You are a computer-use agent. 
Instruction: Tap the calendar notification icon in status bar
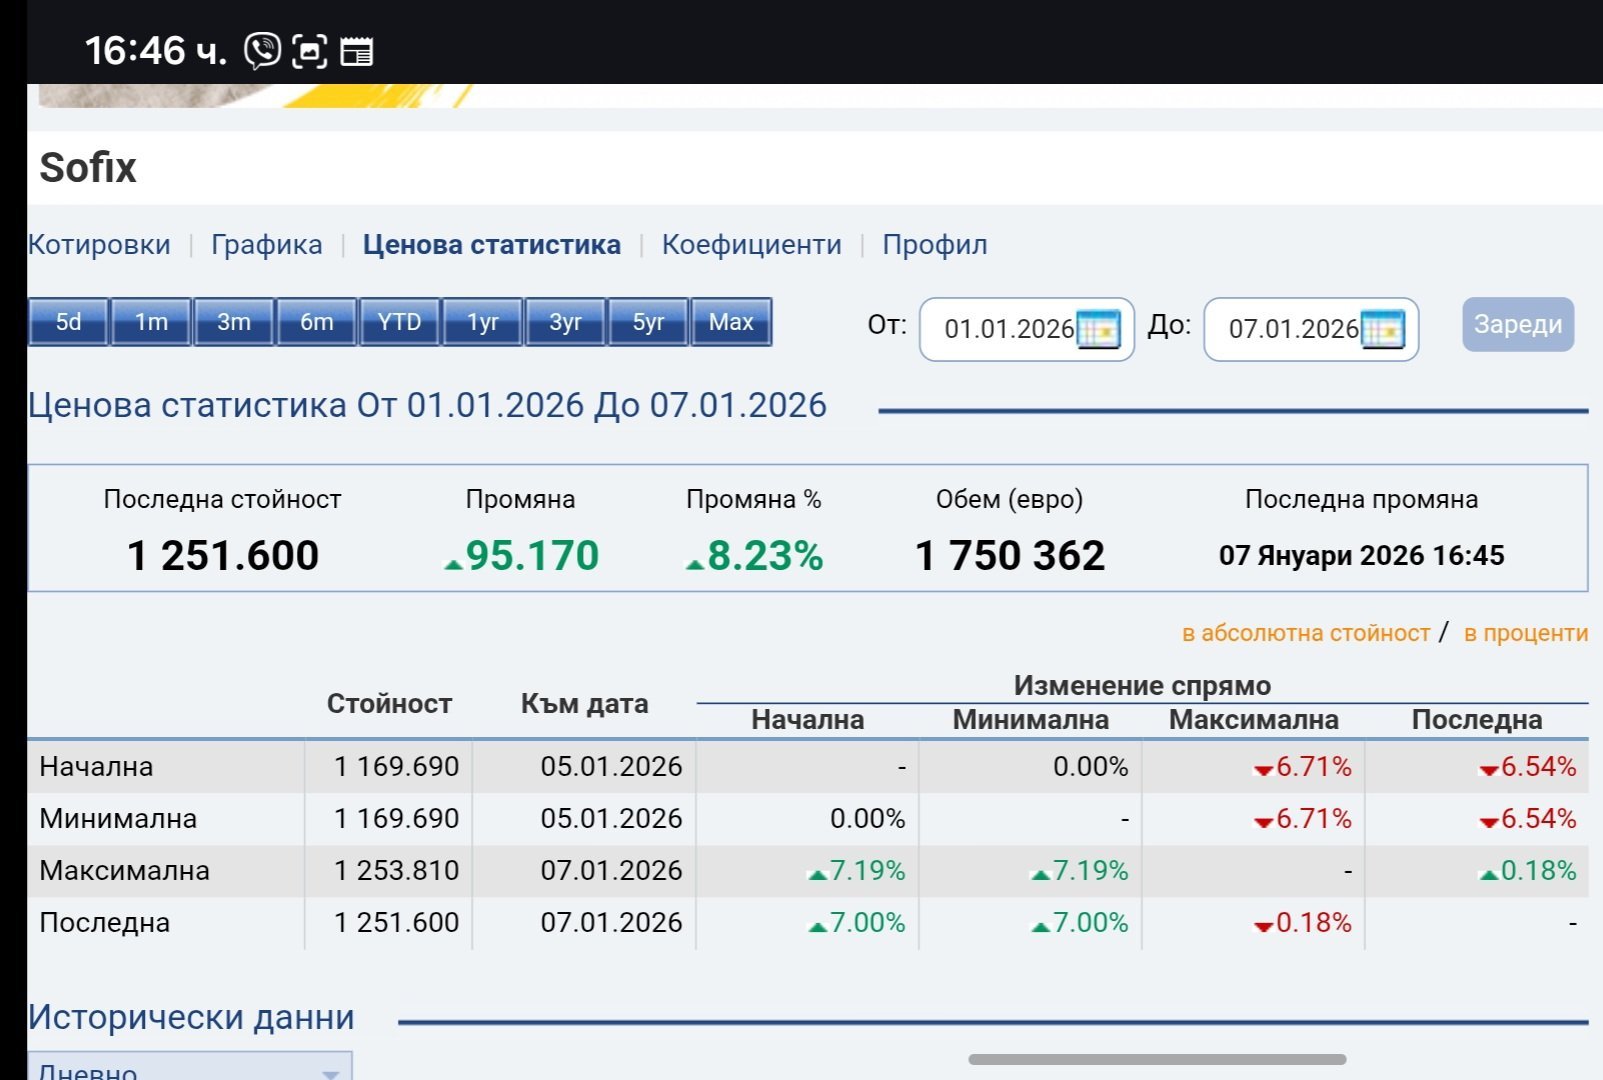click(x=356, y=50)
